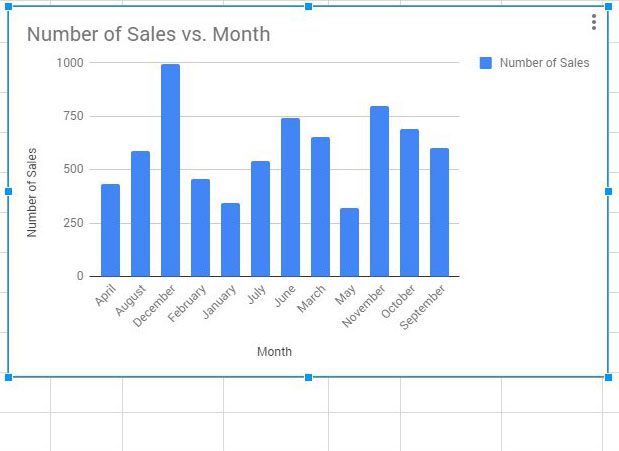
Task: Click the top-middle chart resize handle
Action: pos(308,7)
